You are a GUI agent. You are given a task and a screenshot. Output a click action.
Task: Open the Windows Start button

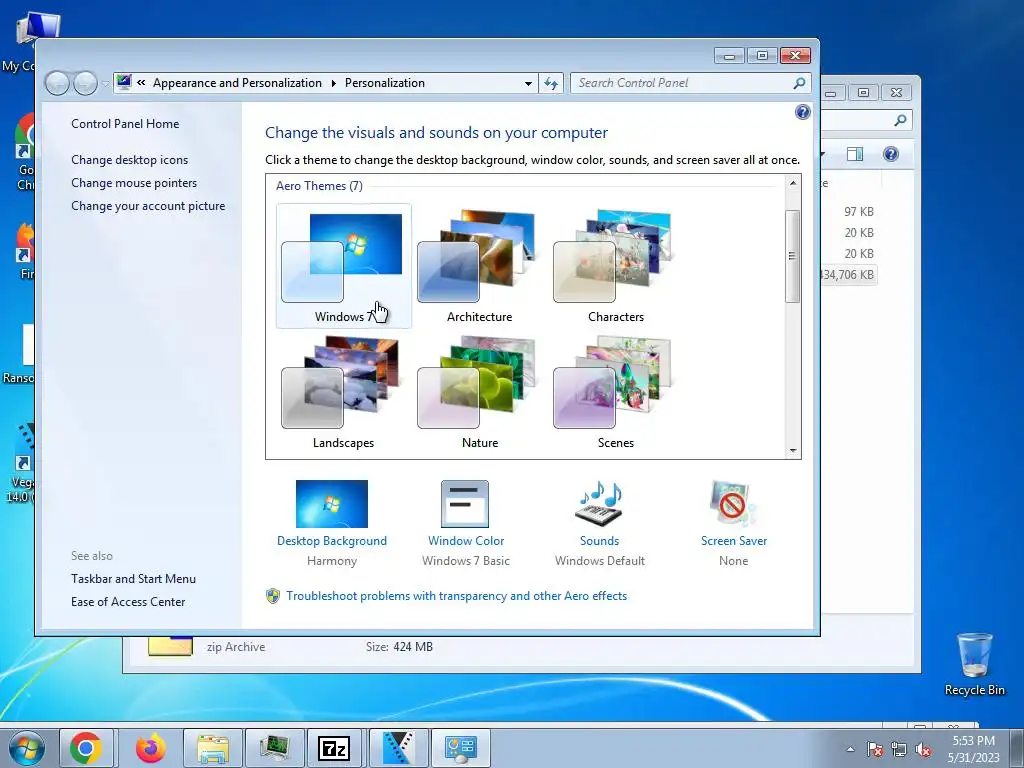[x=27, y=748]
